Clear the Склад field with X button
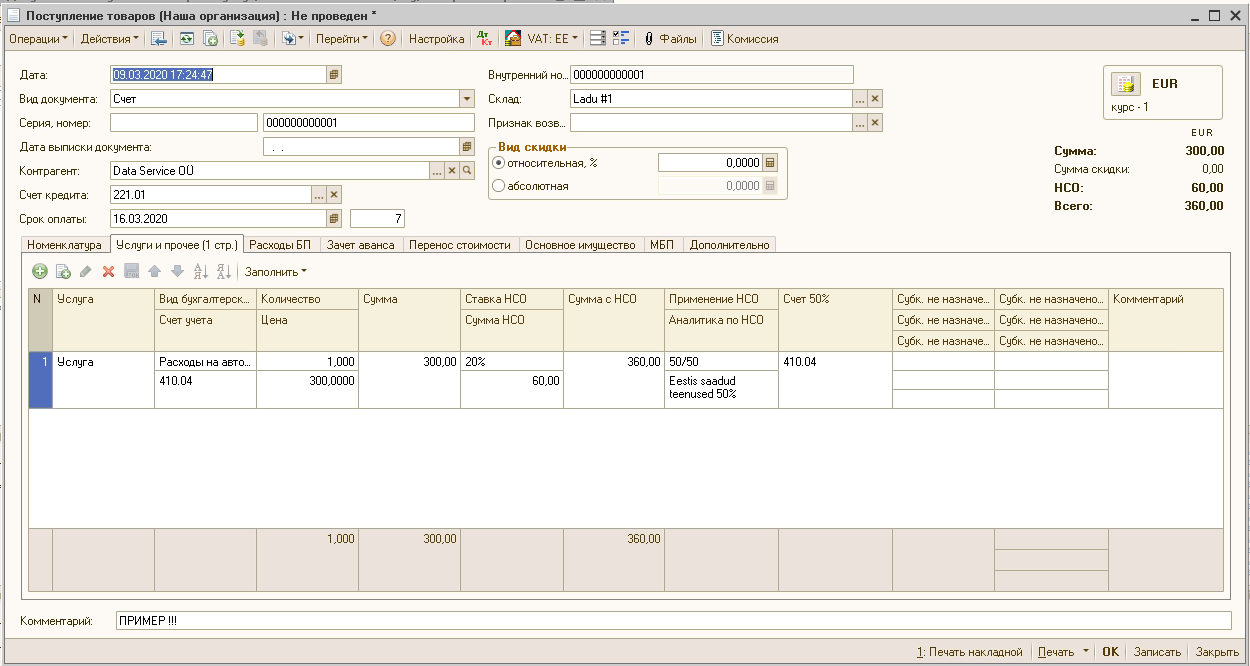Viewport: 1250px width, 666px height. click(x=875, y=99)
